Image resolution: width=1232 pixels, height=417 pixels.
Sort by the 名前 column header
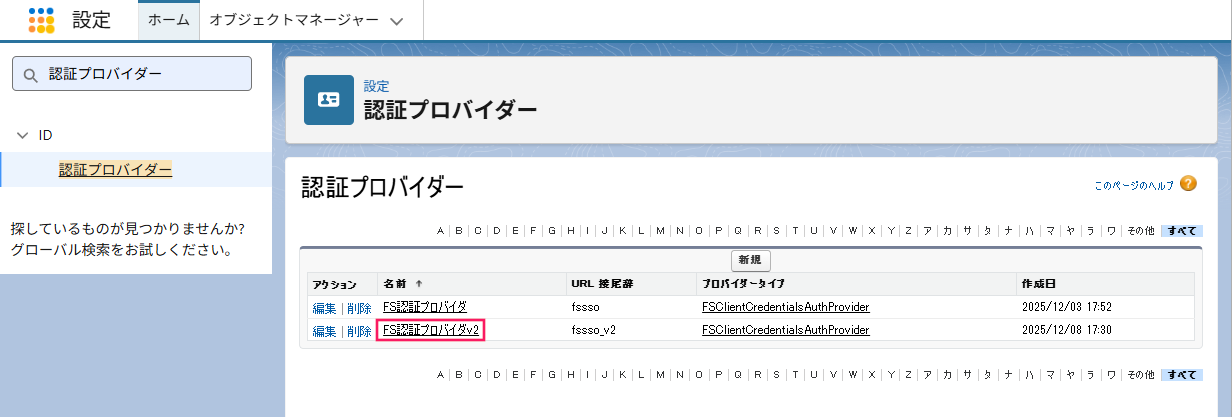395,284
